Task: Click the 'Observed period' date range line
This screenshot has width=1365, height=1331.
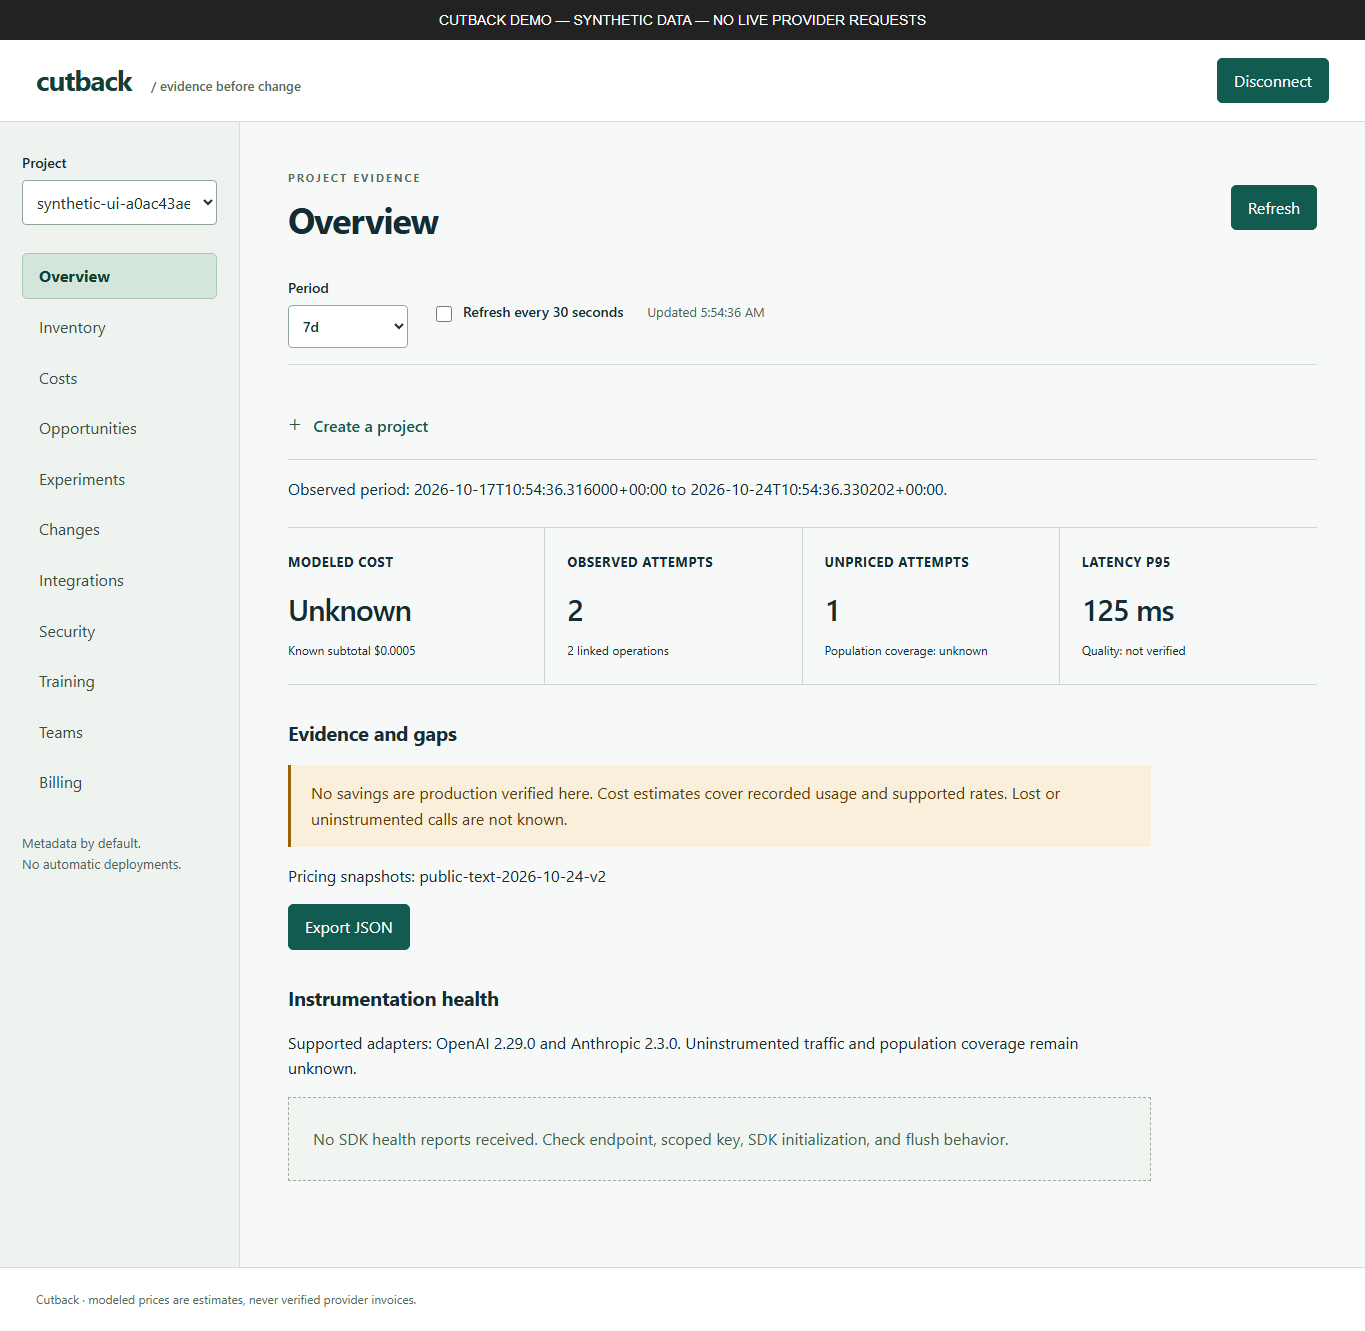Action: (617, 490)
